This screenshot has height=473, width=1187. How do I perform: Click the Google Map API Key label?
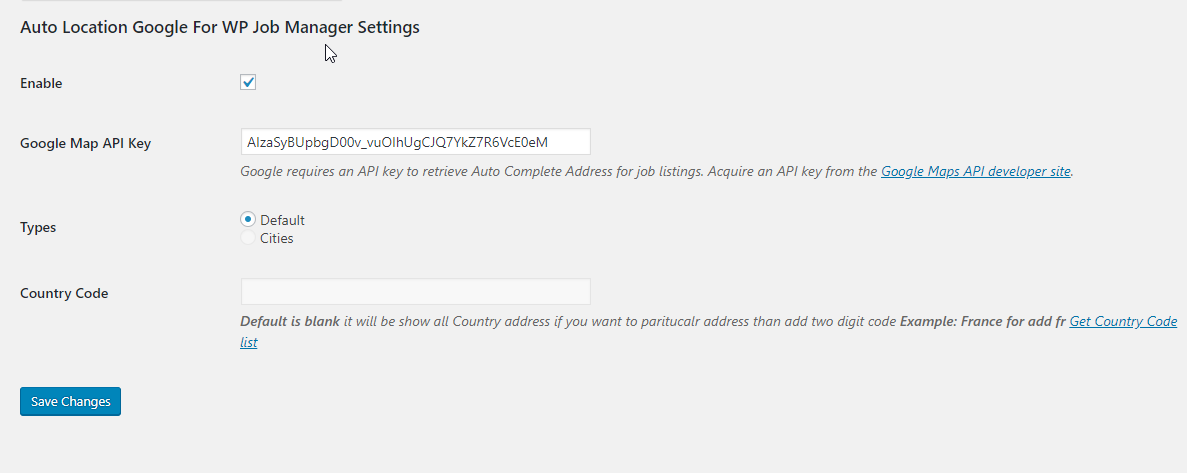(x=86, y=143)
